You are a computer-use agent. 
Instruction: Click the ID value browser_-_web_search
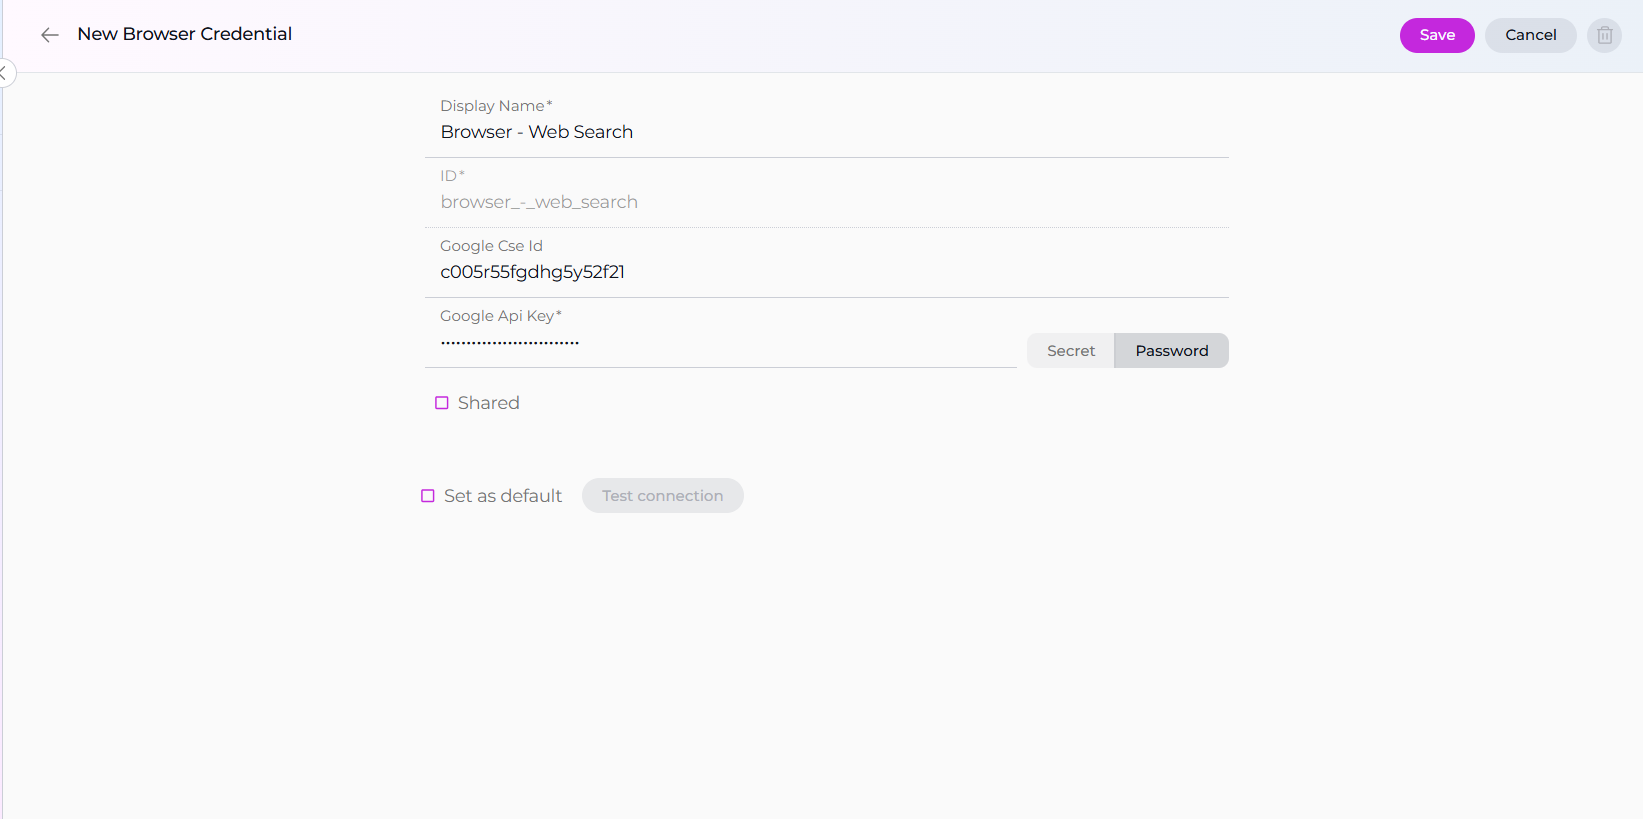539,202
